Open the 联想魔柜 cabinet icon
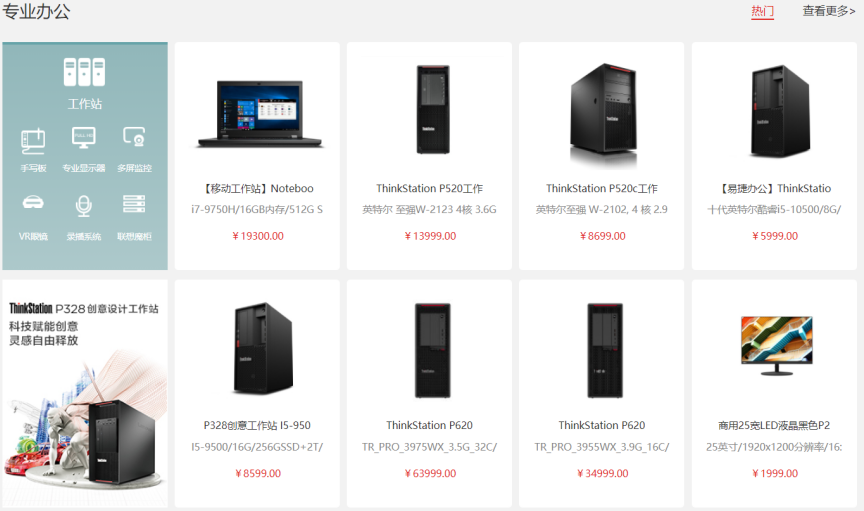 click(134, 204)
